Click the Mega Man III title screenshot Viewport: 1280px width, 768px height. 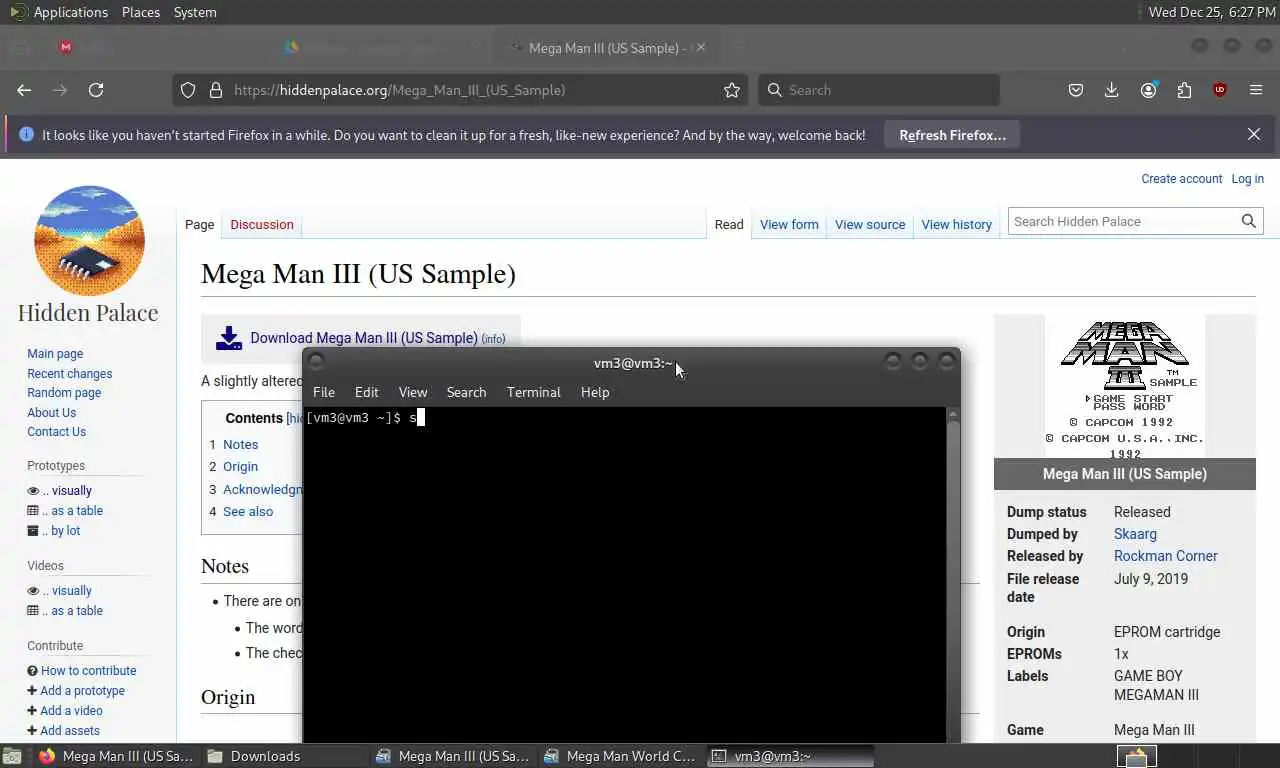pos(1124,387)
